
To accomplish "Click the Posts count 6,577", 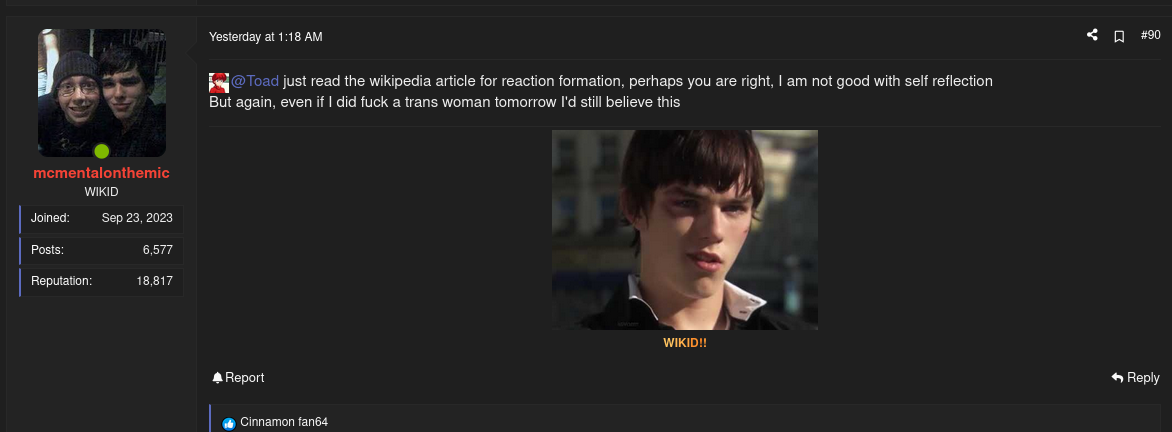I will [158, 250].
